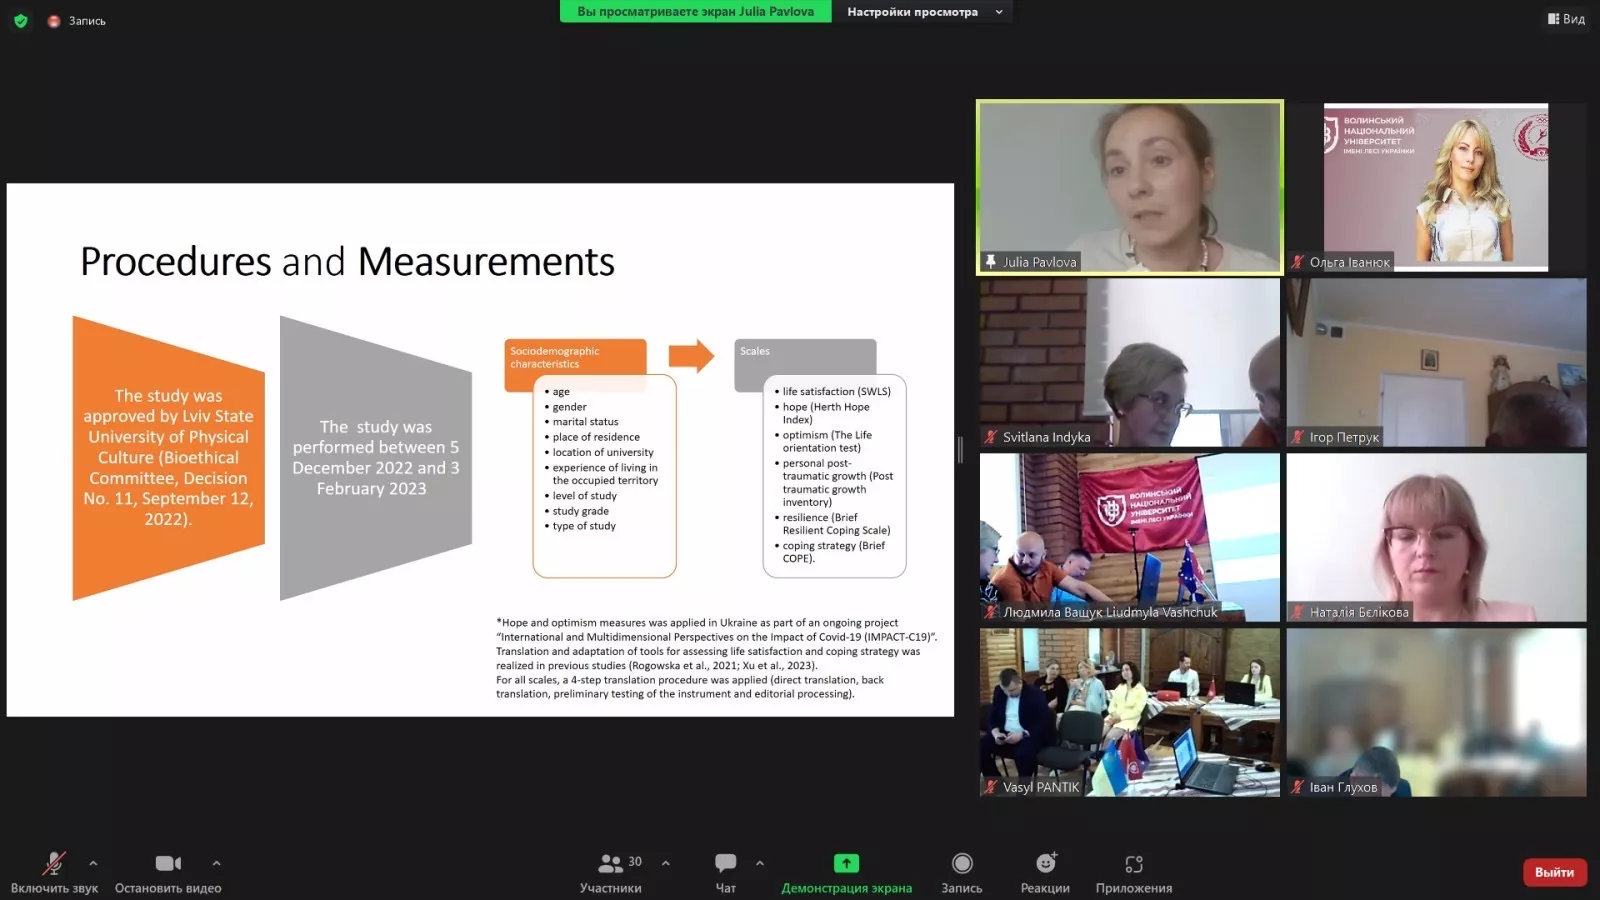The height and width of the screenshot is (900, 1600).
Task: Select Svitlana Indyka's video thumbnail
Action: point(1129,362)
